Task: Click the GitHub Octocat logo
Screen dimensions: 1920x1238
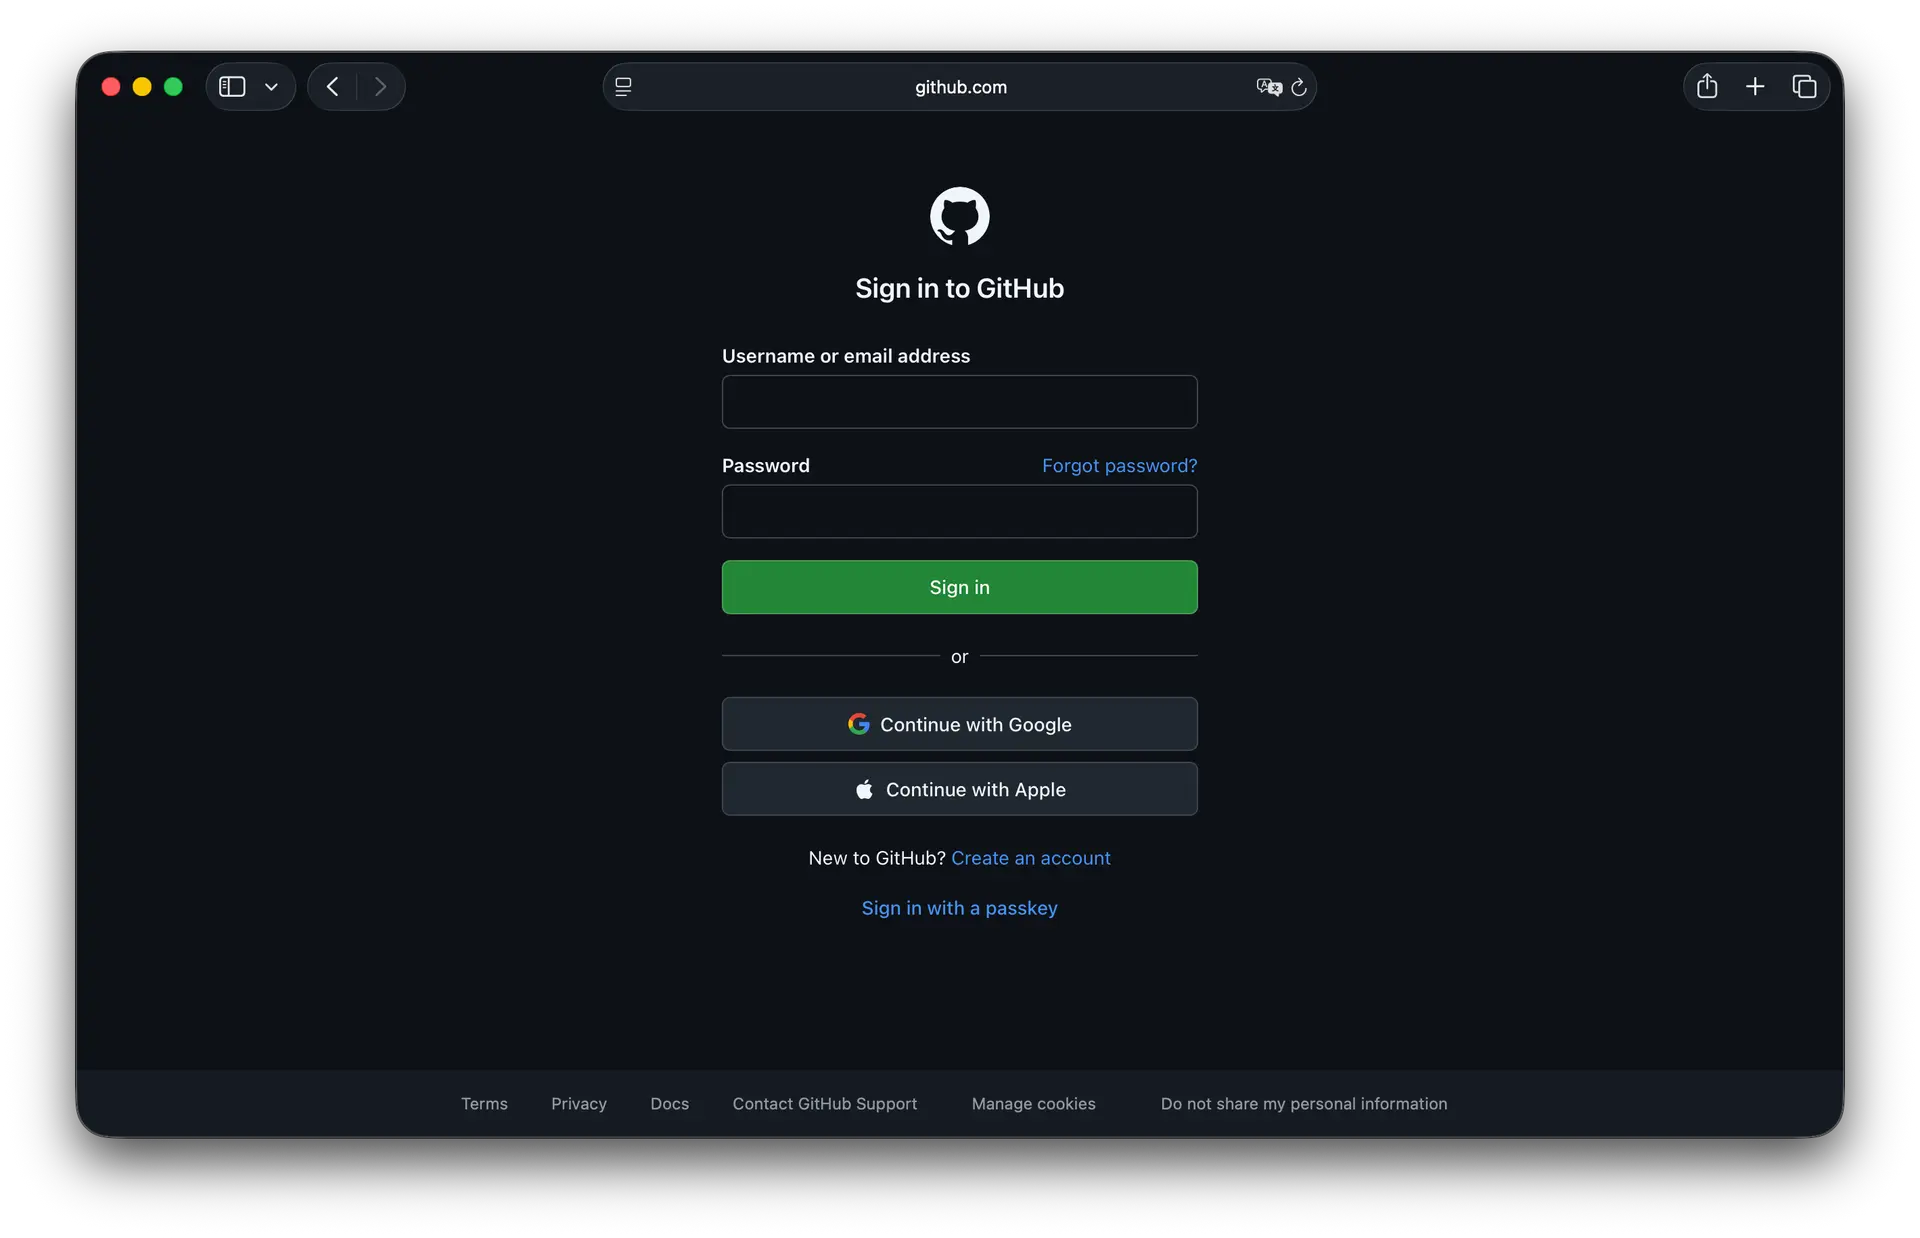Action: pyautogui.click(x=960, y=216)
